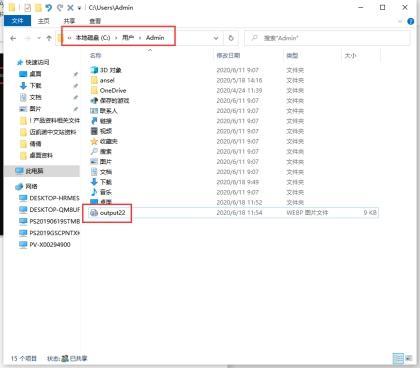
Task: Click the 文档 document icon in sidebar
Action: point(23,97)
